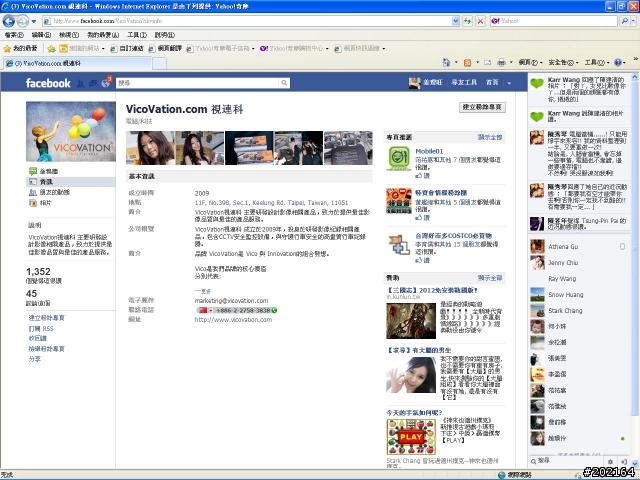This screenshot has width=640, height=480.
Task: Open the Tools menu in menu bar
Action: [x=137, y=35]
